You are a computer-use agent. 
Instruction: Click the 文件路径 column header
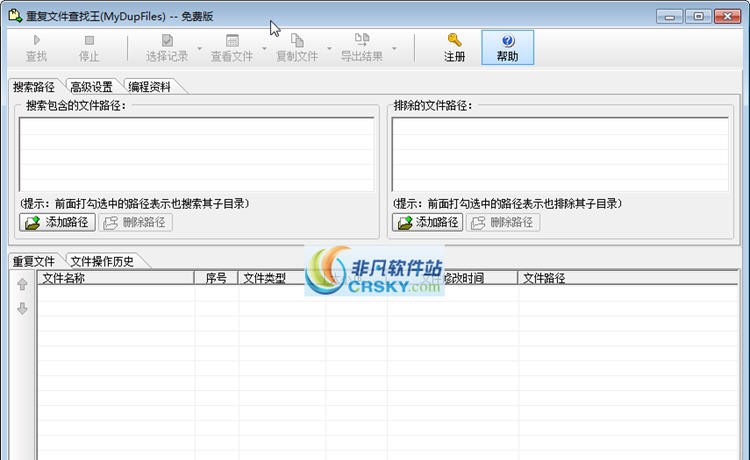click(628, 278)
